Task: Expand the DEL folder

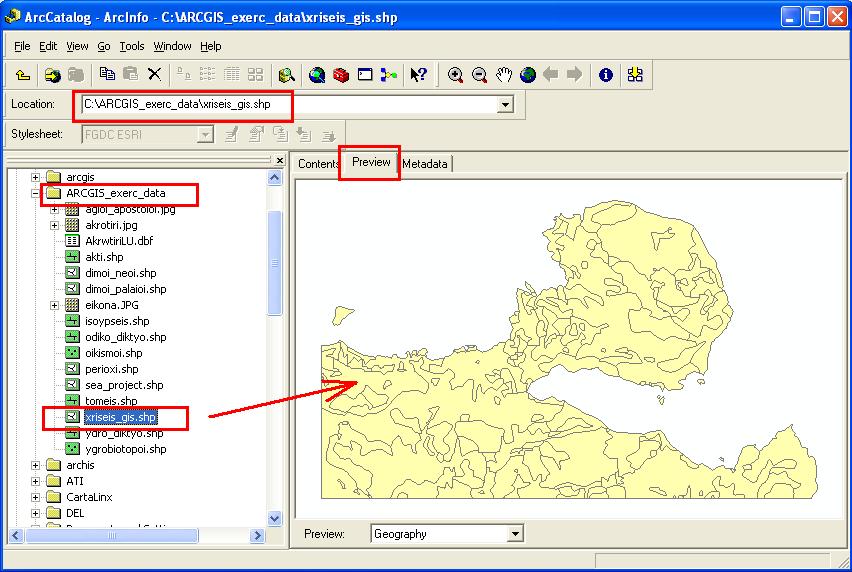Action: point(35,513)
